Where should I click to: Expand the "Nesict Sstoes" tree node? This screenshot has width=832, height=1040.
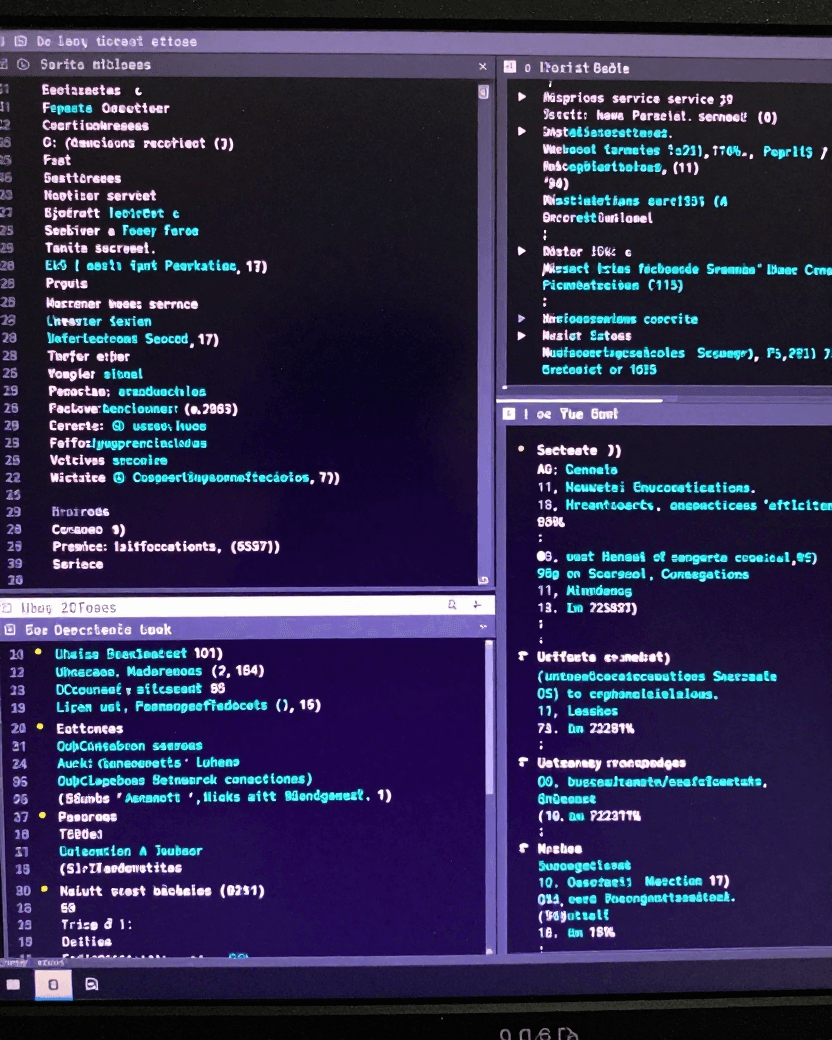(522, 336)
